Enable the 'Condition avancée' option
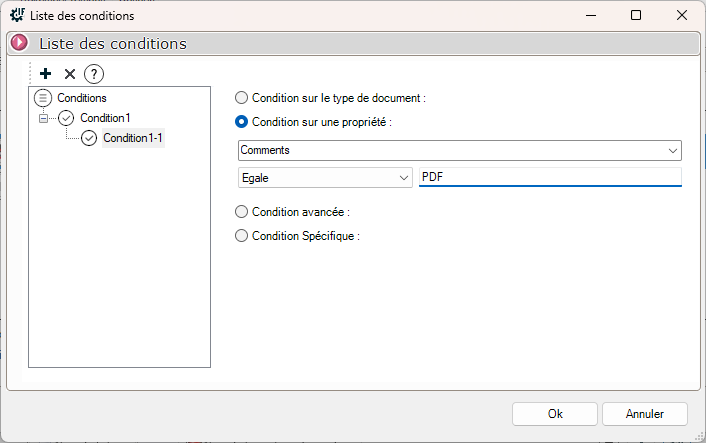This screenshot has height=443, width=706. click(x=241, y=212)
